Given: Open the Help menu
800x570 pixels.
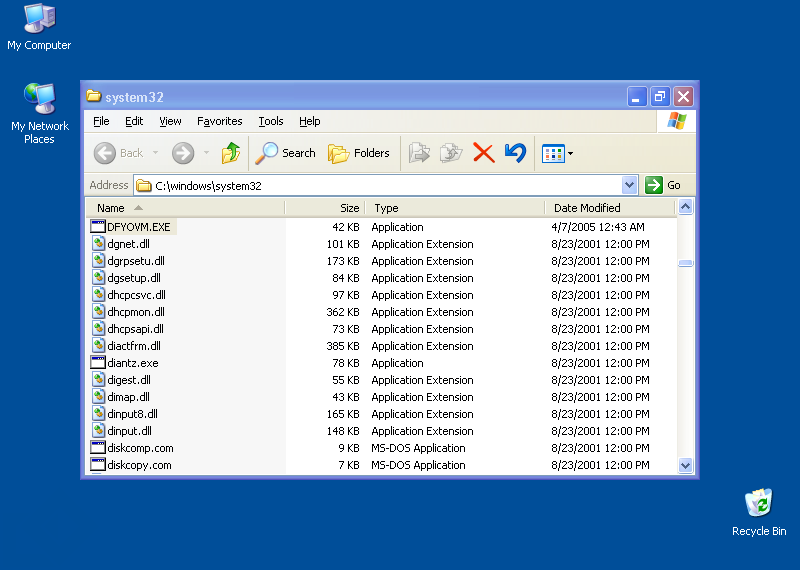Looking at the screenshot, I should click(309, 121).
